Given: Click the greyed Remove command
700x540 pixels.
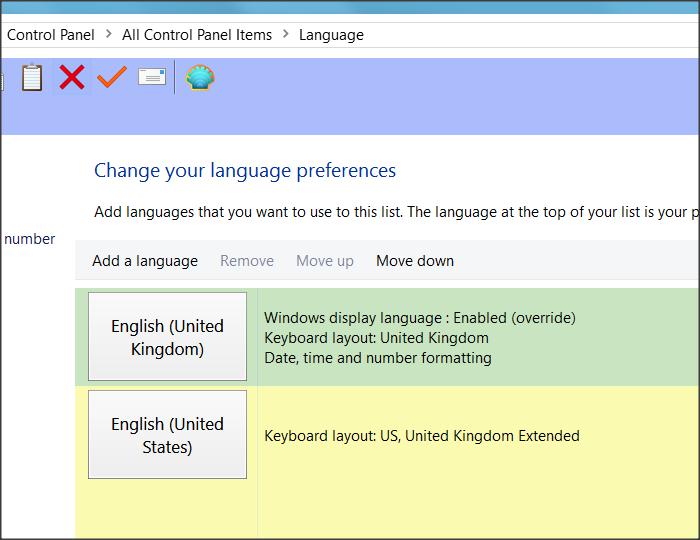Looking at the screenshot, I should pos(247,261).
